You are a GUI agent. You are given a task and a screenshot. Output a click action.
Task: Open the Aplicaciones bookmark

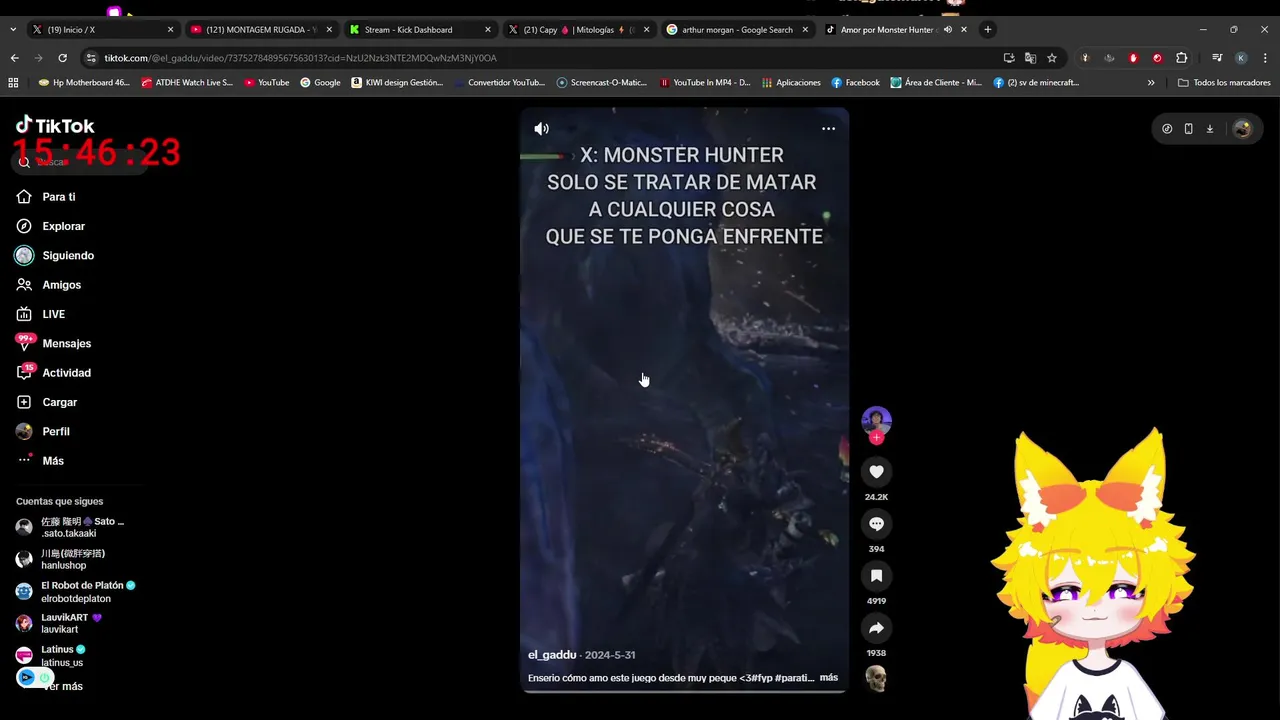click(x=791, y=83)
